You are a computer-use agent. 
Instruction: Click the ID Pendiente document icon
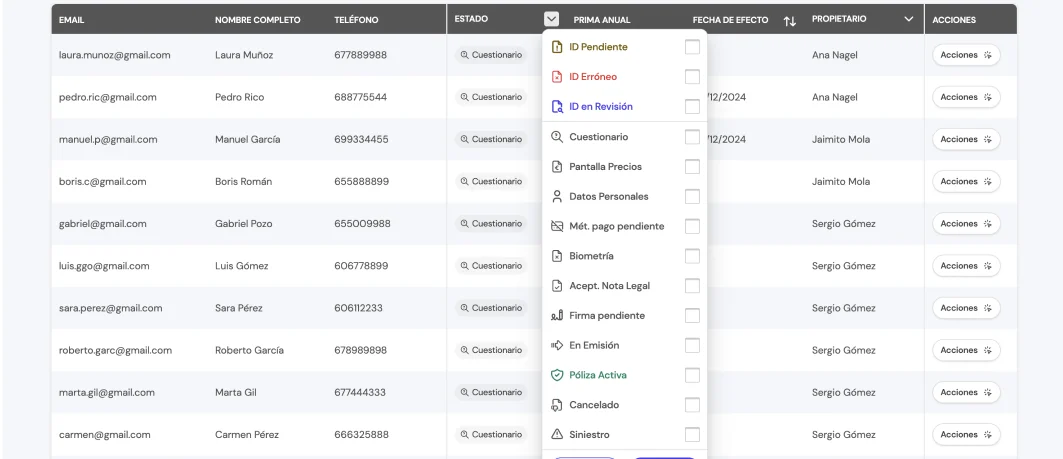pyautogui.click(x=557, y=47)
